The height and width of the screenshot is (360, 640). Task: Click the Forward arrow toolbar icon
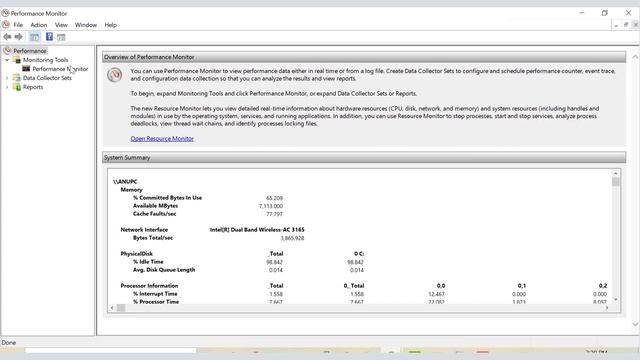[19, 37]
